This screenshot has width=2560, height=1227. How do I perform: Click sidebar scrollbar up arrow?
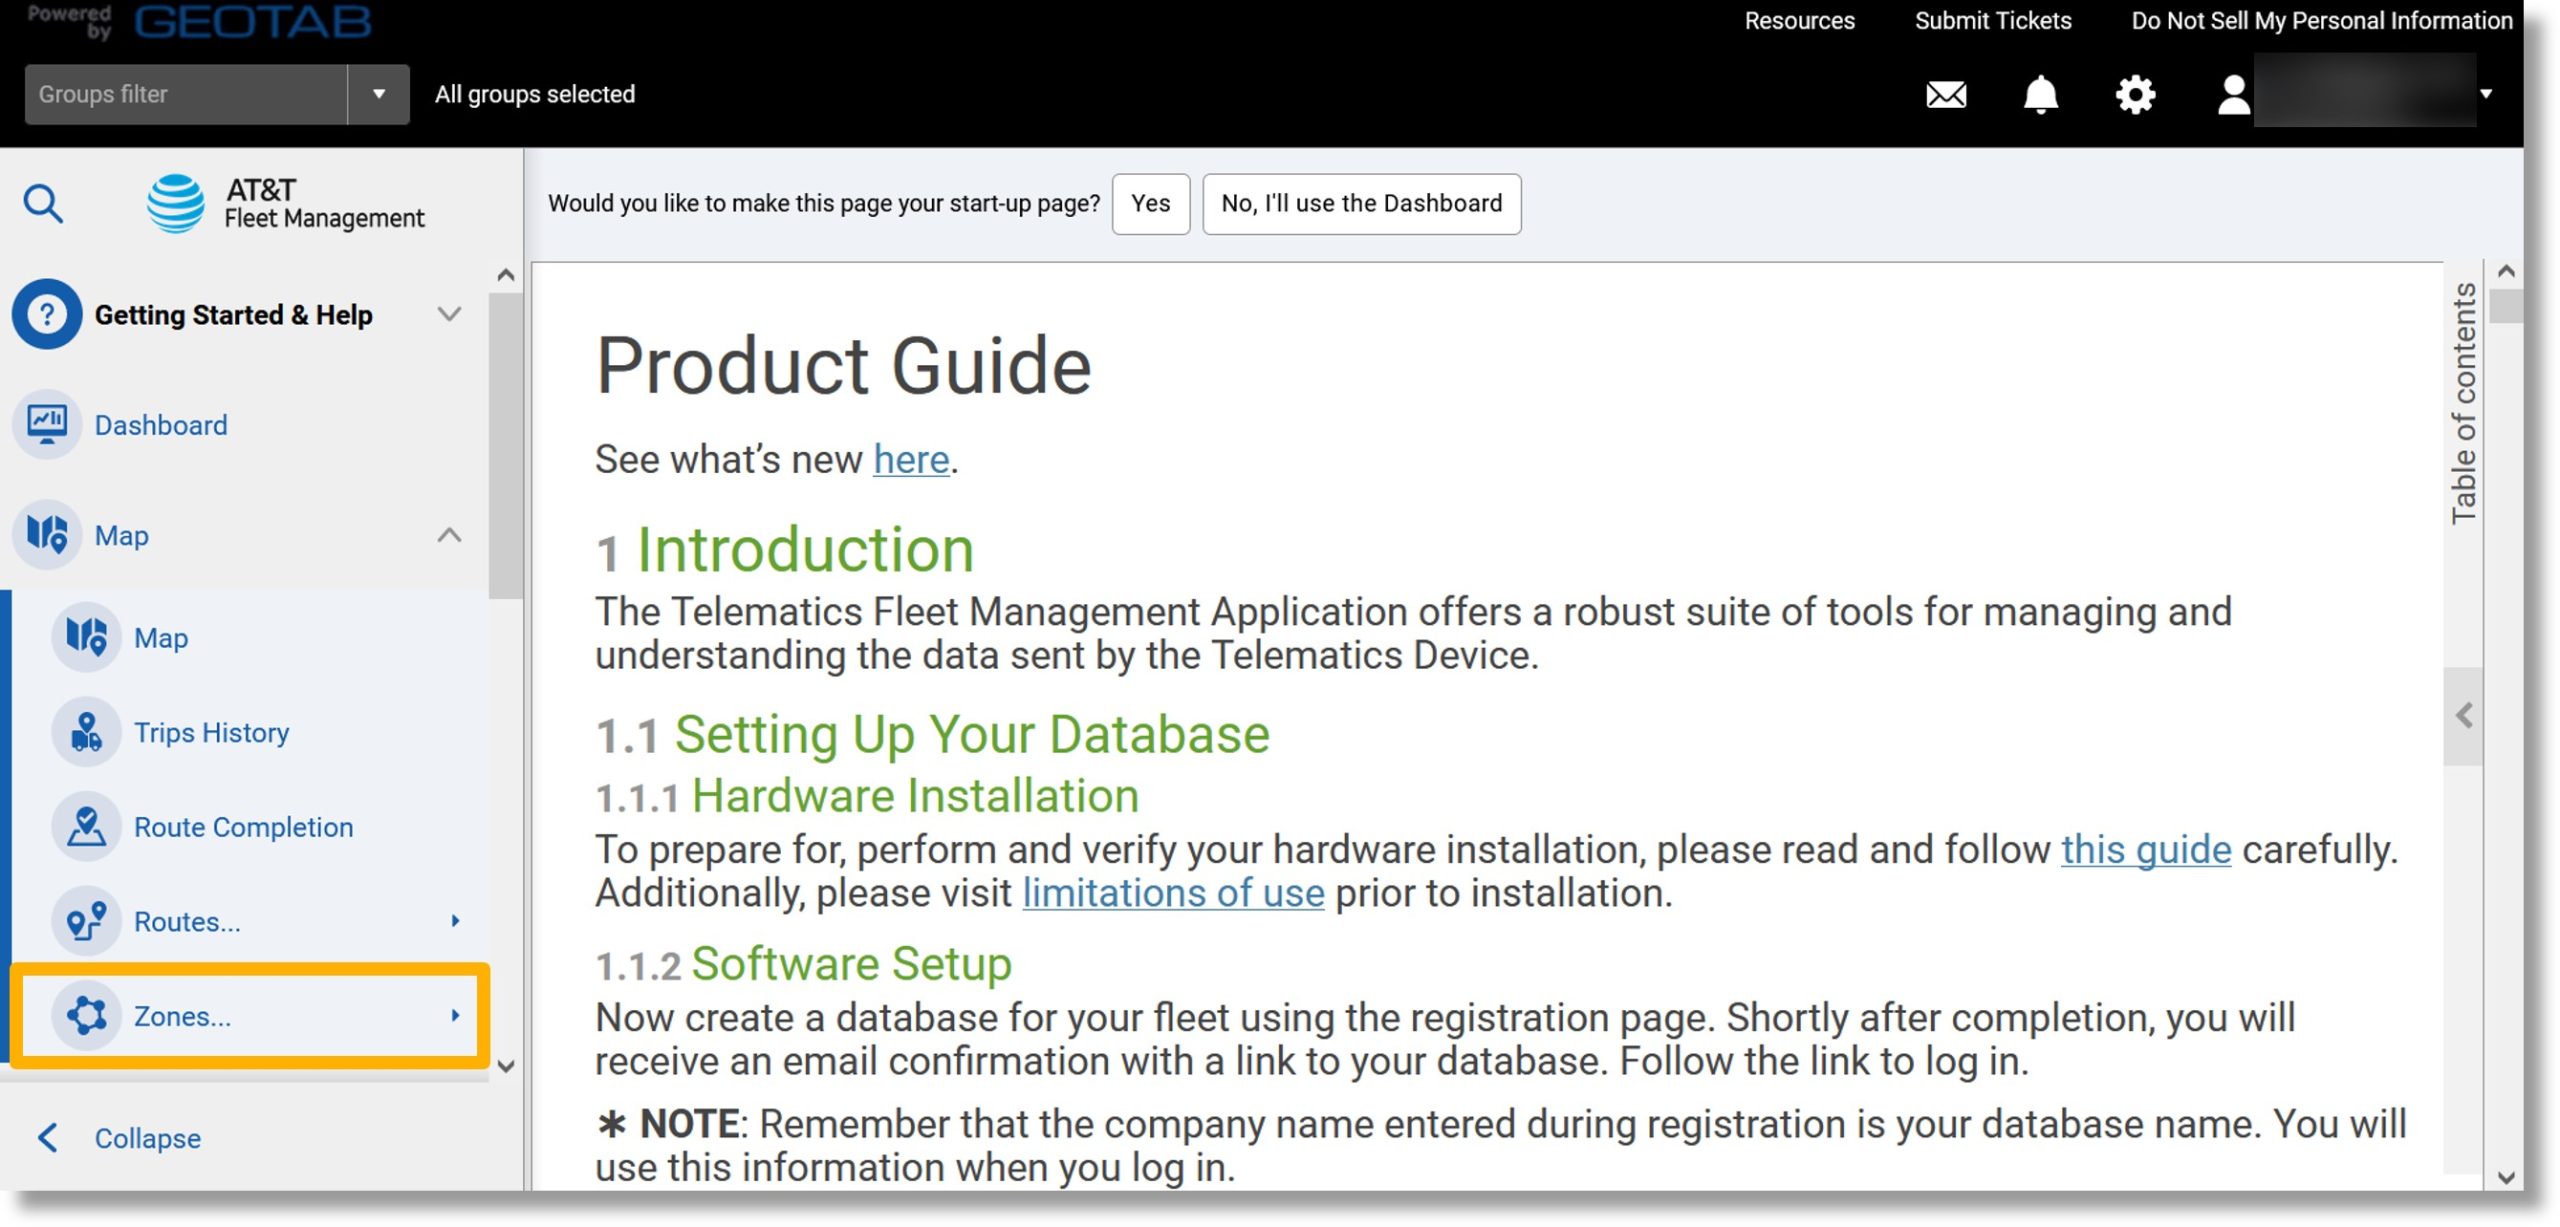pos(506,275)
